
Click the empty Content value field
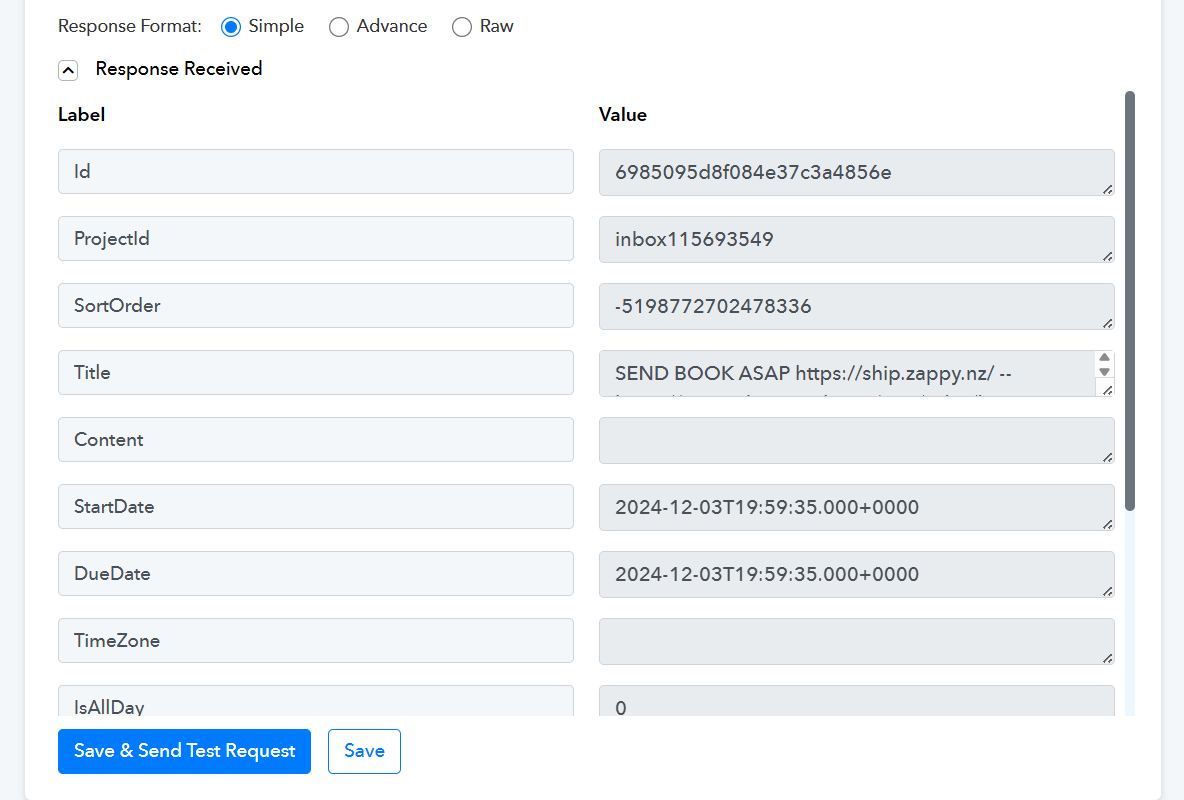pyautogui.click(x=855, y=440)
